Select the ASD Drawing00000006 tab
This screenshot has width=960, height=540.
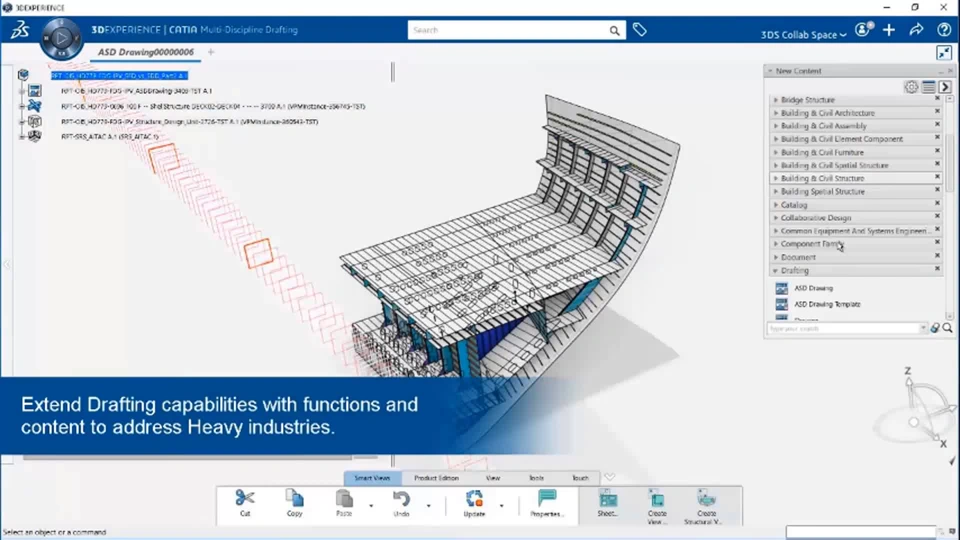pos(146,53)
